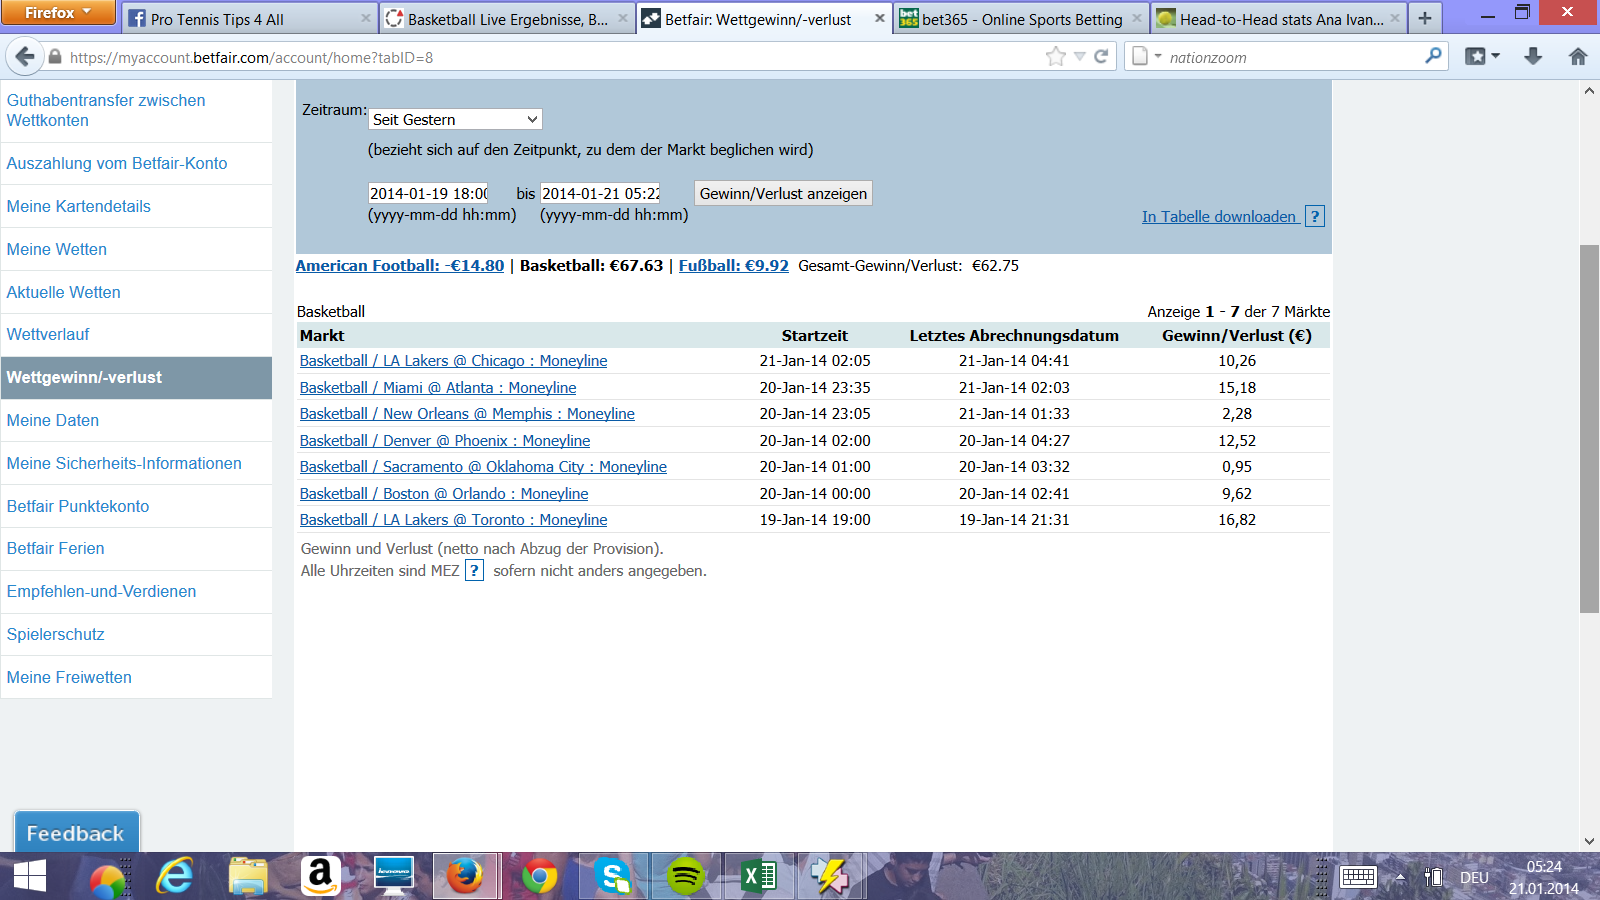
Task: Open the touch keyboard tray icon
Action: tap(1358, 877)
